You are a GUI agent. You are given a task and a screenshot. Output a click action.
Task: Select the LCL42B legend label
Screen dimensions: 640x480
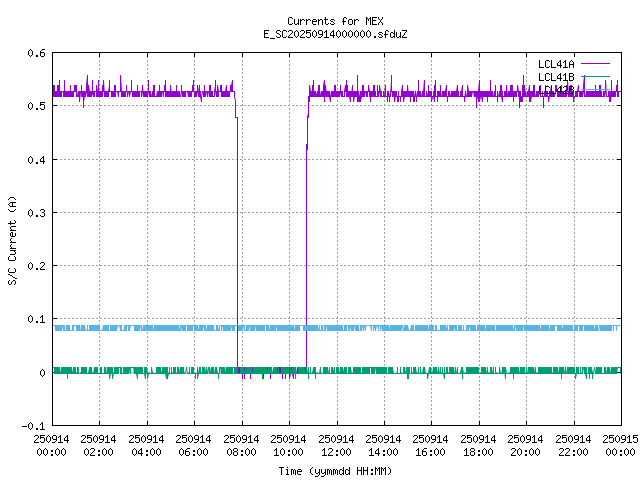(556, 90)
